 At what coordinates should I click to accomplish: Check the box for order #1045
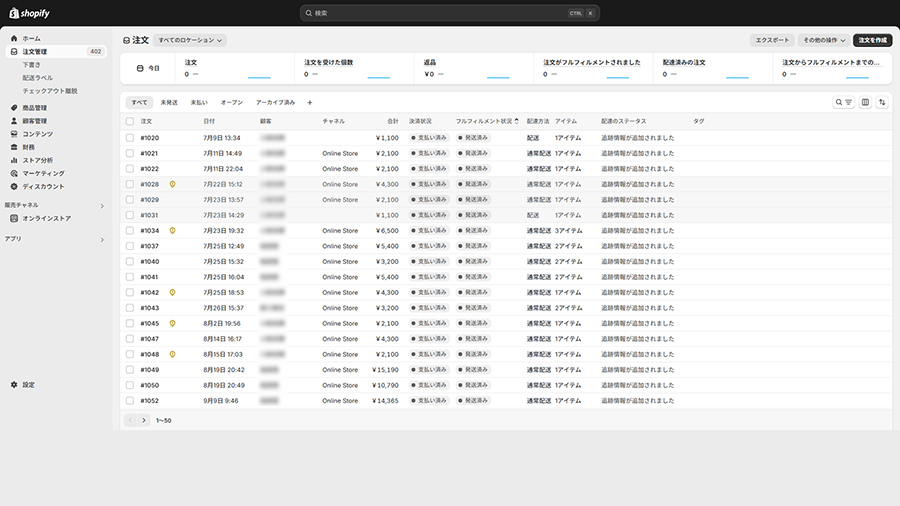pos(130,324)
